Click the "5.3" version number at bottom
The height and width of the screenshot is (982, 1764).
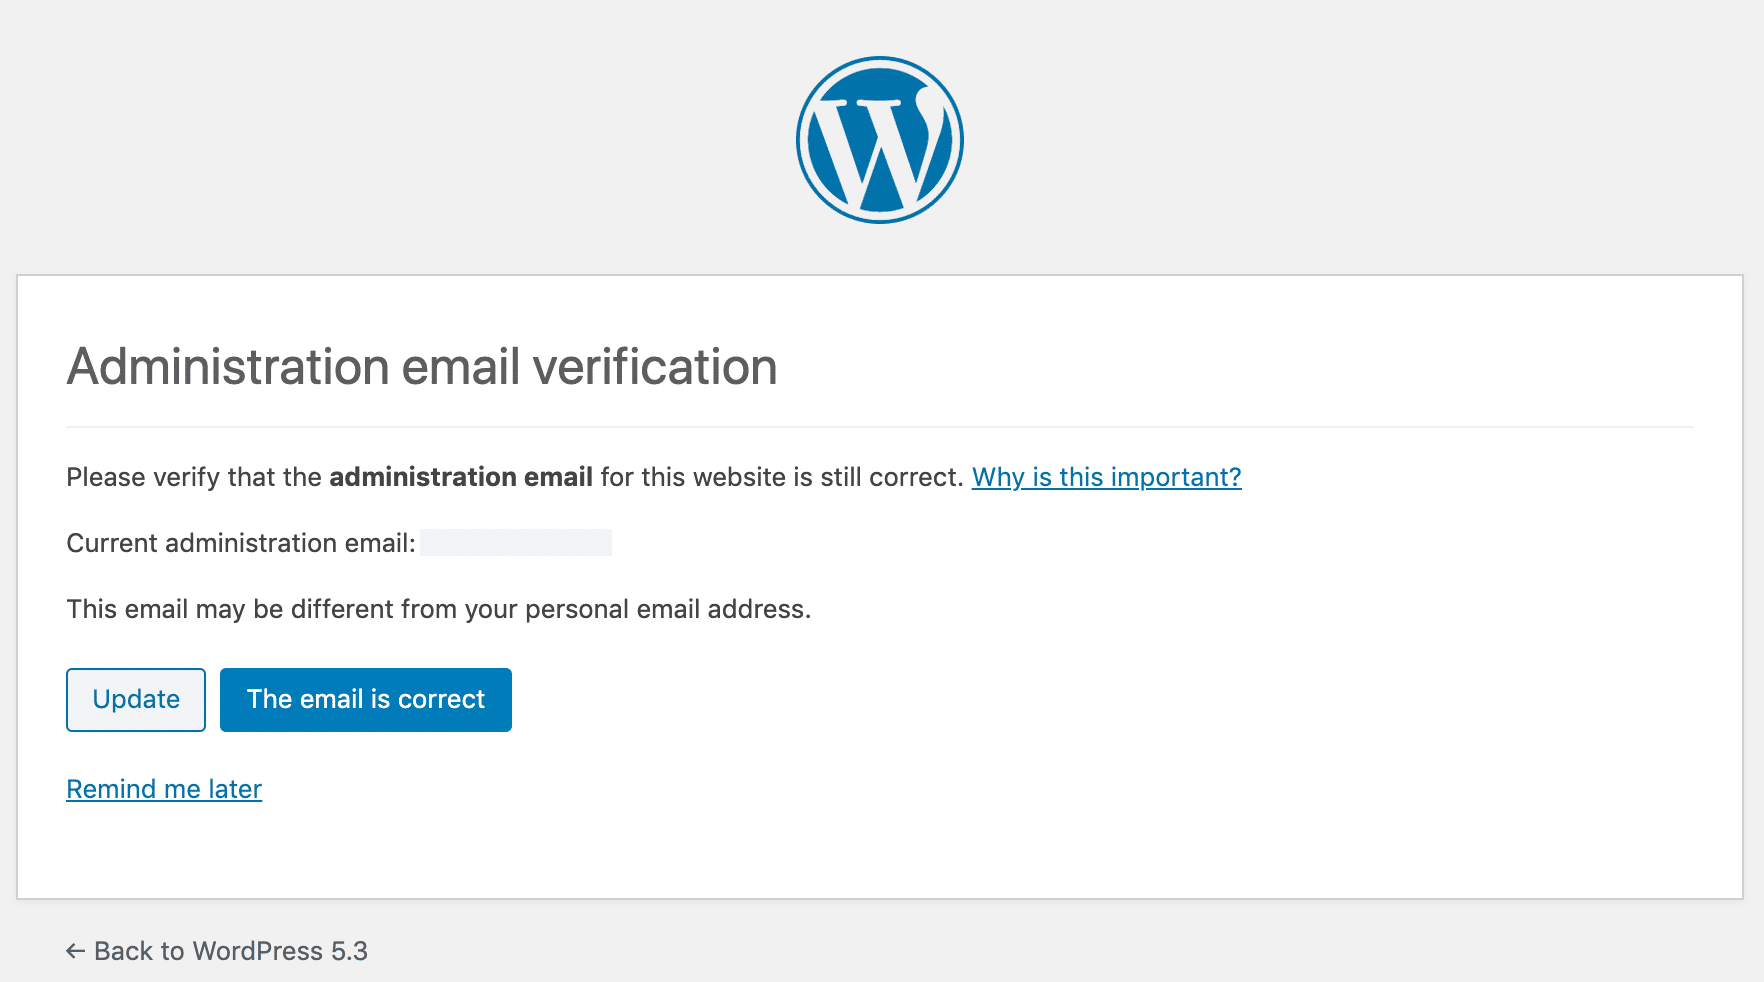pos(349,951)
